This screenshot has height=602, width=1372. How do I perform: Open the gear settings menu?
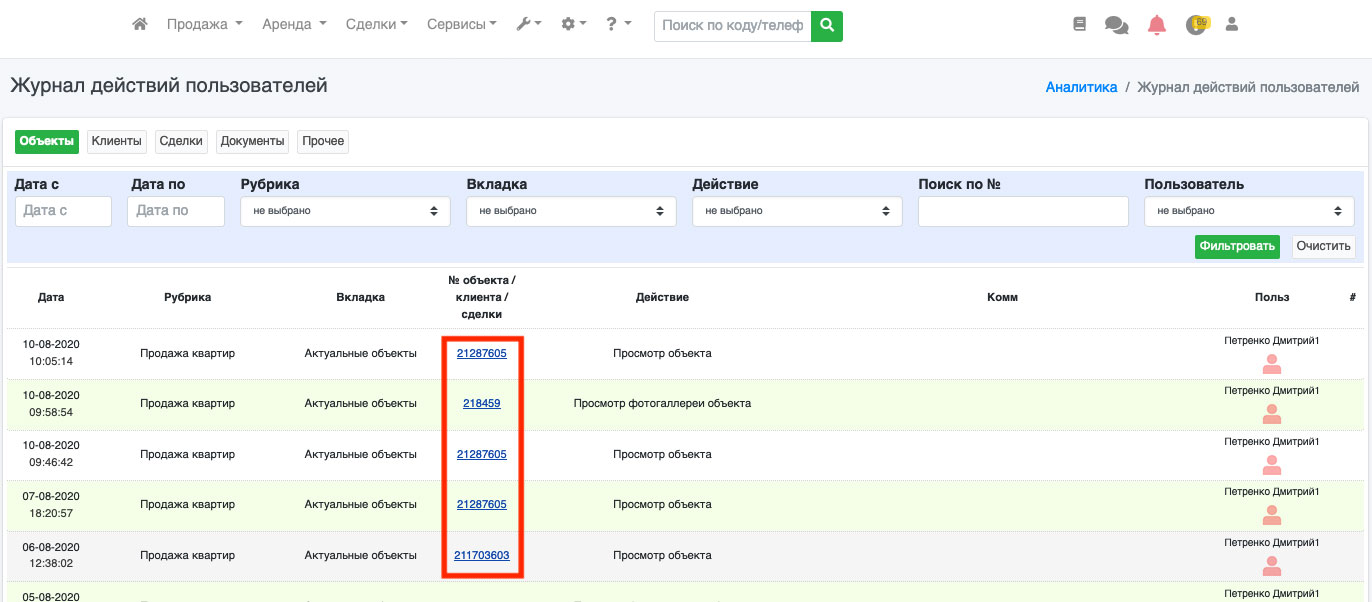point(573,25)
